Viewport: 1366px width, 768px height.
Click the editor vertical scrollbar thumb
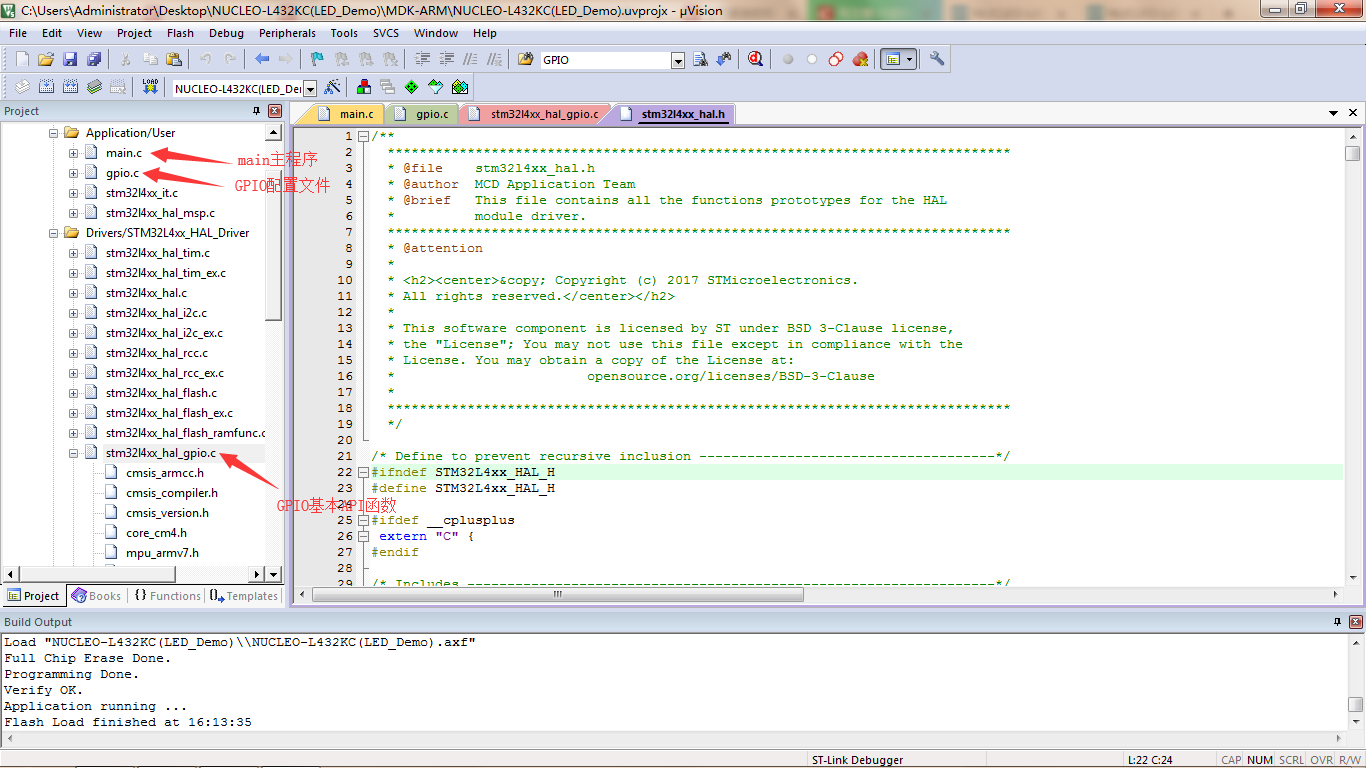(1353, 153)
